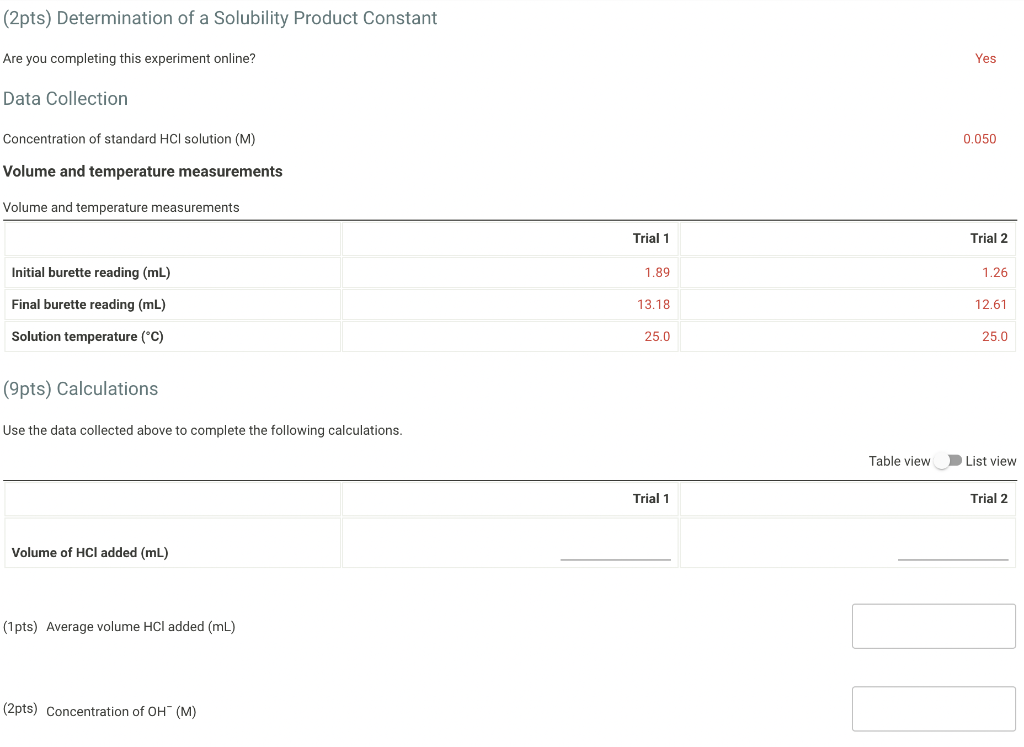
Task: Toggle the view switch to List view
Action: pyautogui.click(x=949, y=461)
